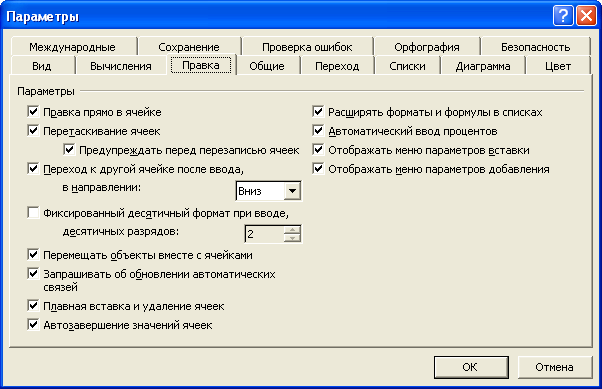The height and width of the screenshot is (389, 602).
Task: Switch to the Вычисления tab
Action: (x=121, y=66)
